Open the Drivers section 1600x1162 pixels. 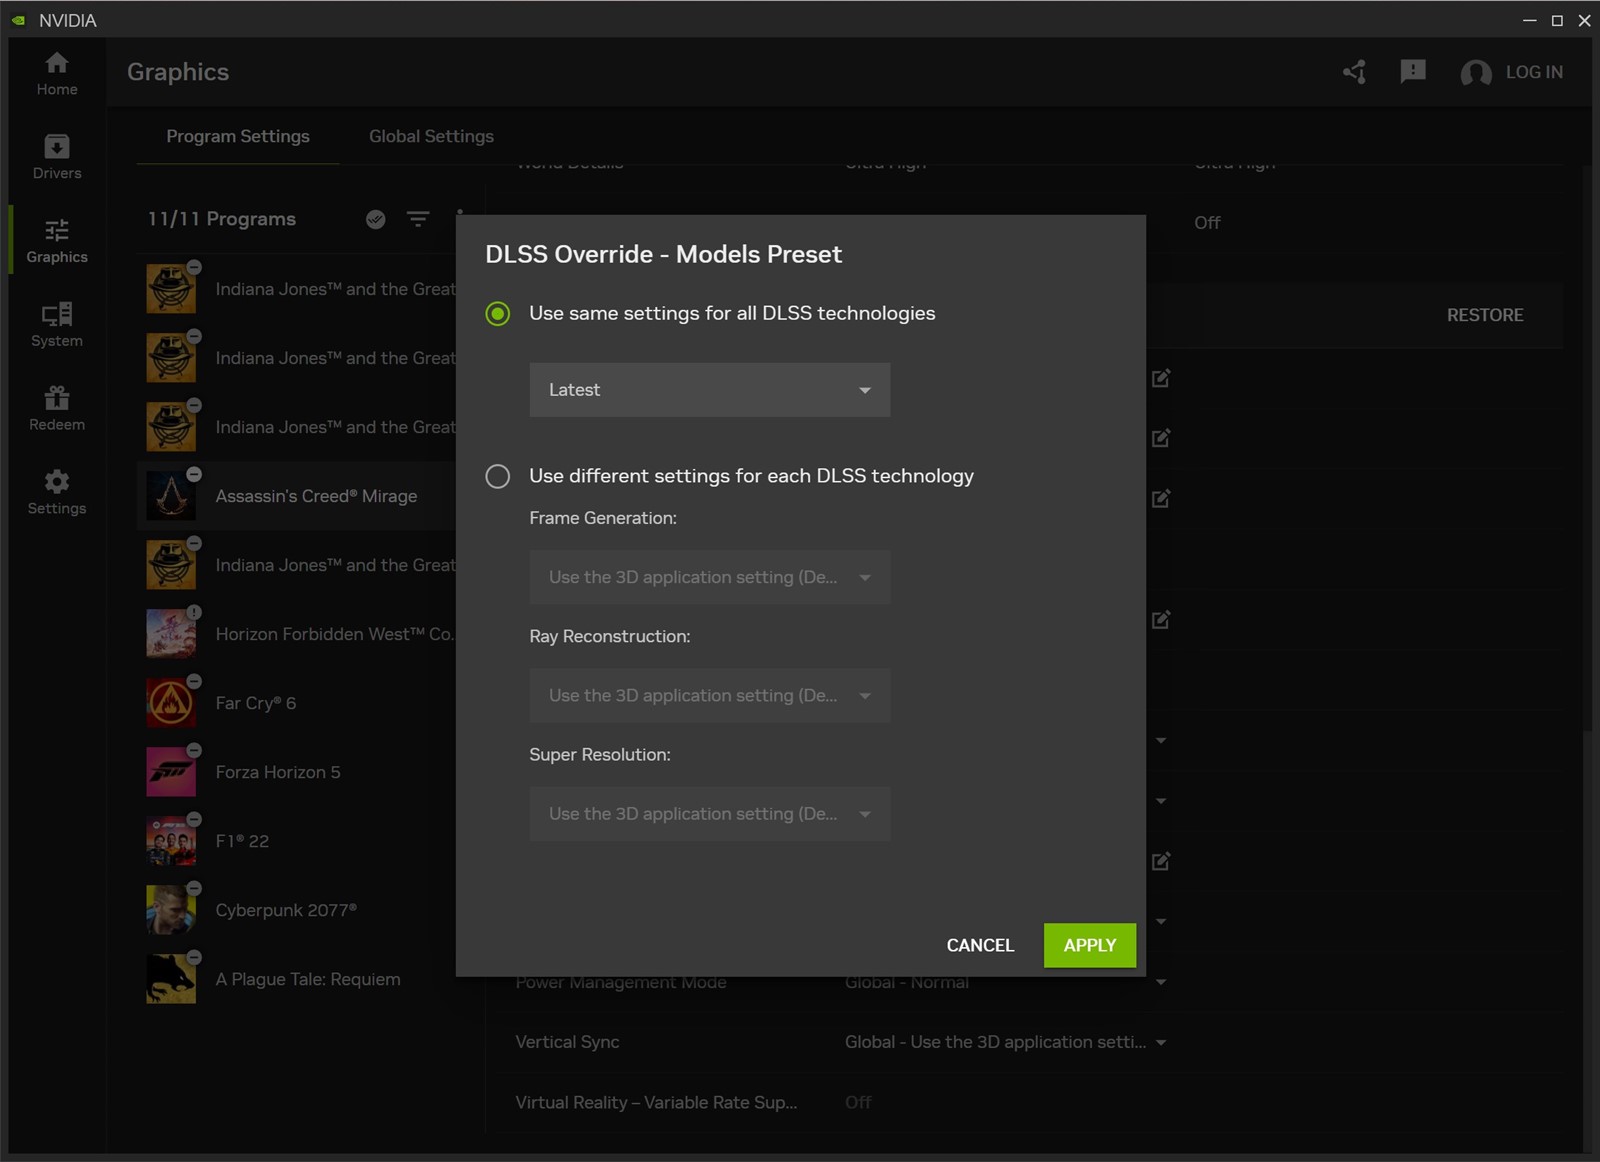point(57,158)
